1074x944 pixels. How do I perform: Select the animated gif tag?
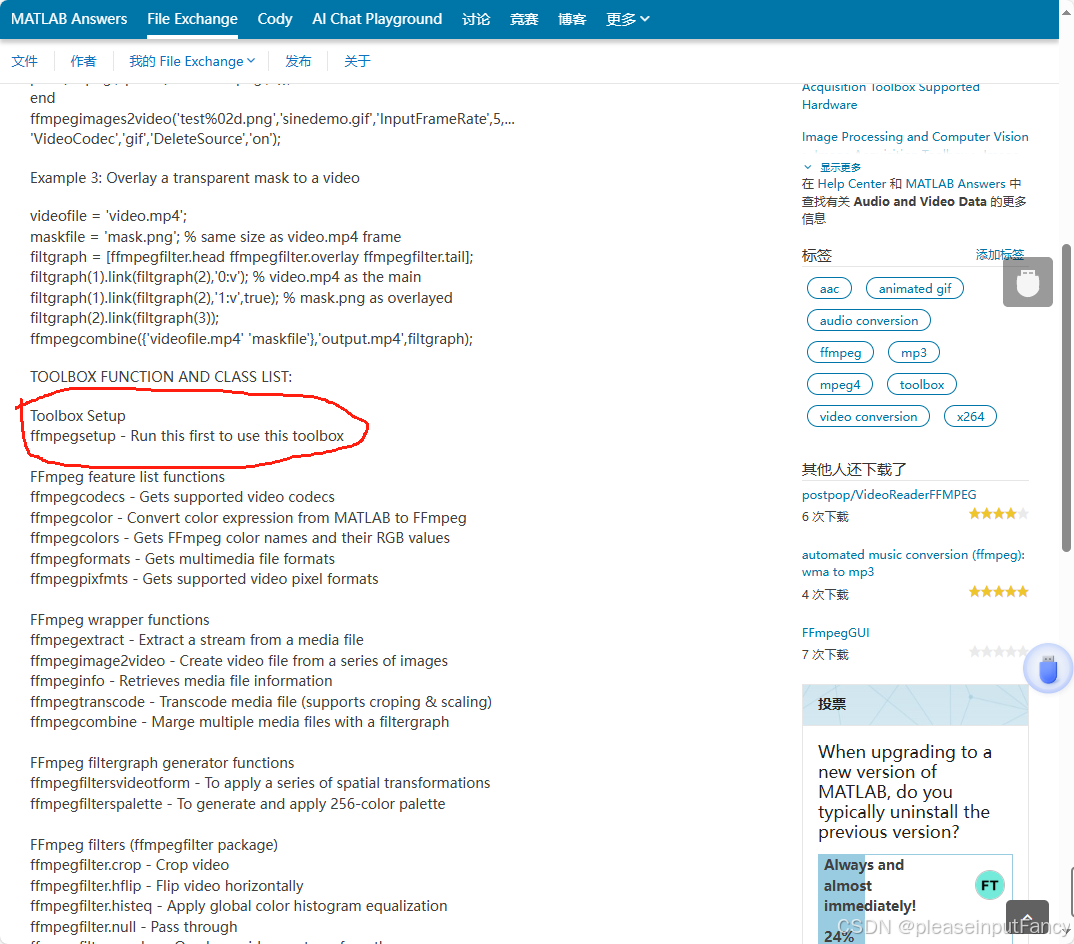915,288
